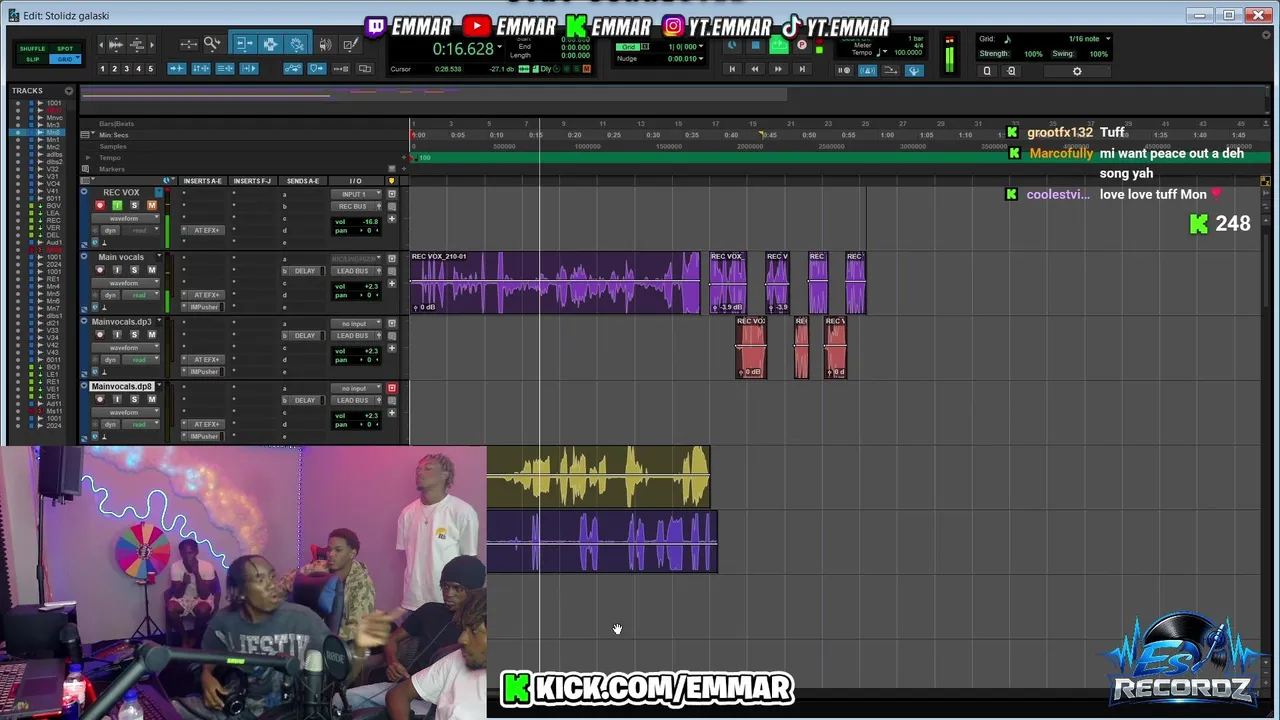
Task: Toggle Grid edit mode
Action: tap(65, 59)
